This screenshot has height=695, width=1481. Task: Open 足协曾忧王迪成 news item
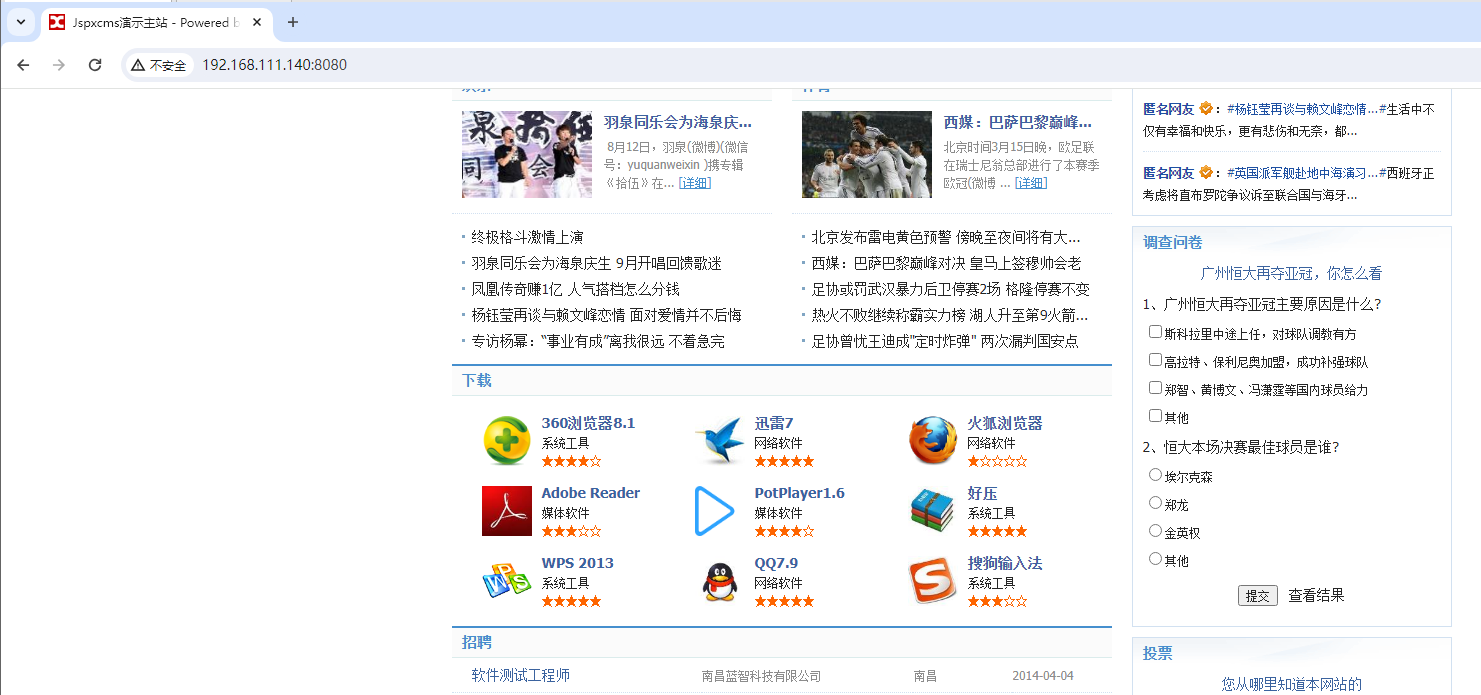[x=945, y=341]
